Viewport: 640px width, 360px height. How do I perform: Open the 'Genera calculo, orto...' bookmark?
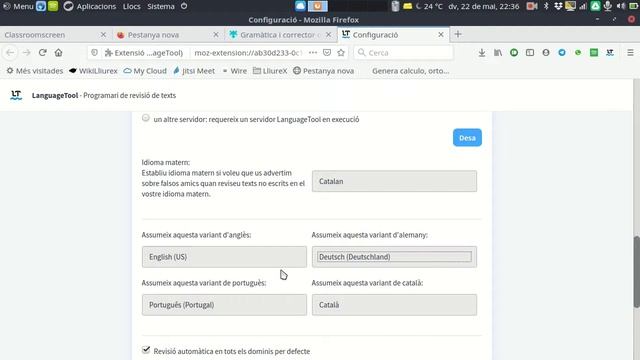pyautogui.click(x=410, y=71)
